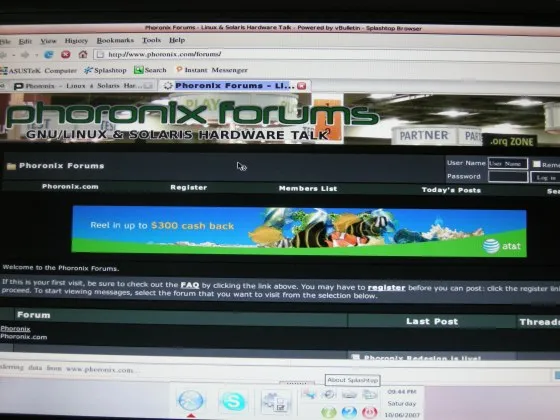Open the Instant Messenger bookmark
This screenshot has width=560, height=420.
[x=212, y=70]
